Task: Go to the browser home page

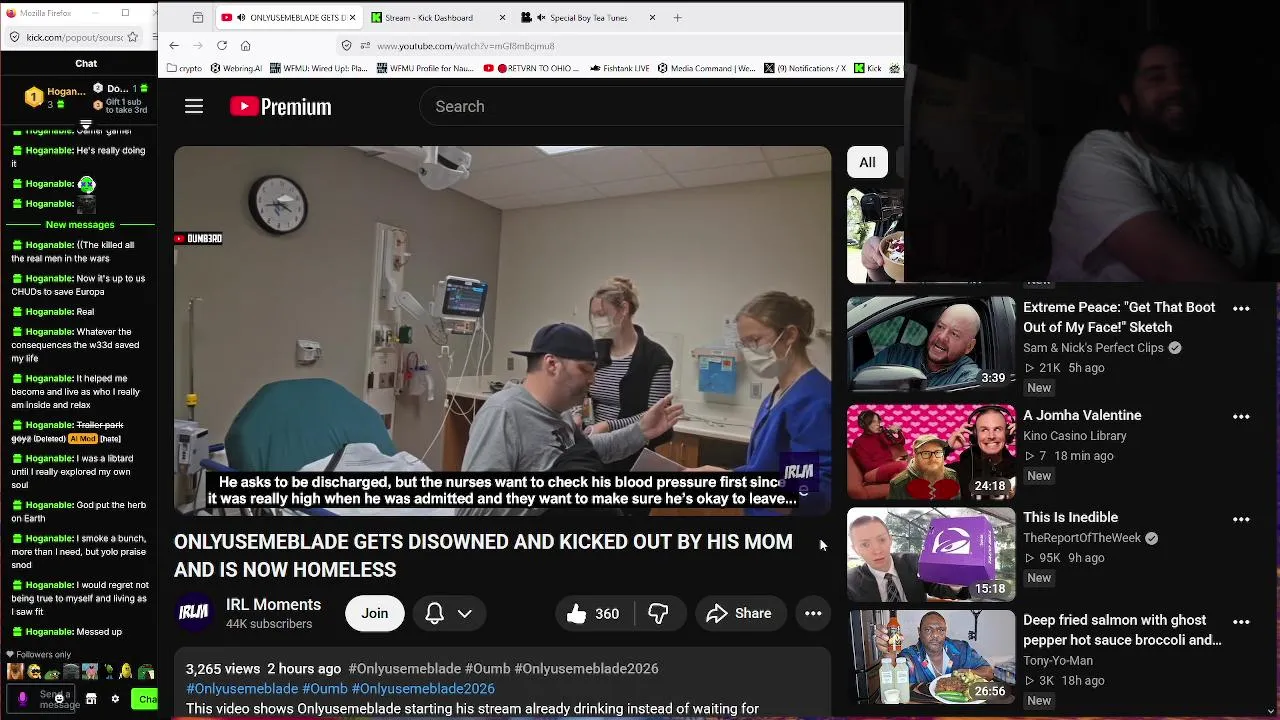Action: [x=246, y=45]
